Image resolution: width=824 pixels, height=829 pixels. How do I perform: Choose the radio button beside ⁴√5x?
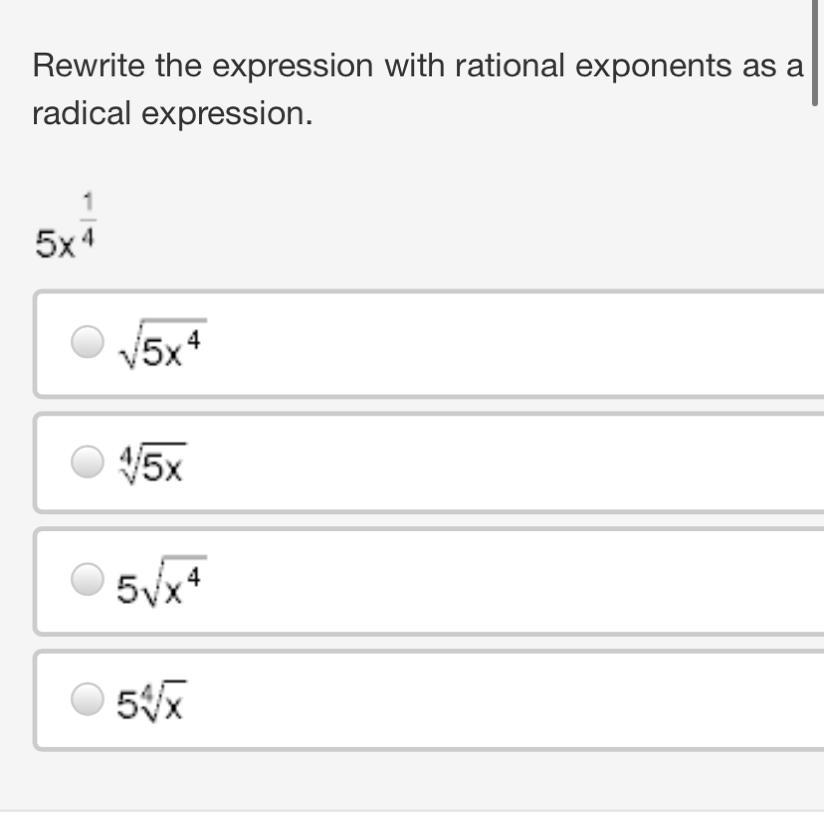pyautogui.click(x=87, y=461)
